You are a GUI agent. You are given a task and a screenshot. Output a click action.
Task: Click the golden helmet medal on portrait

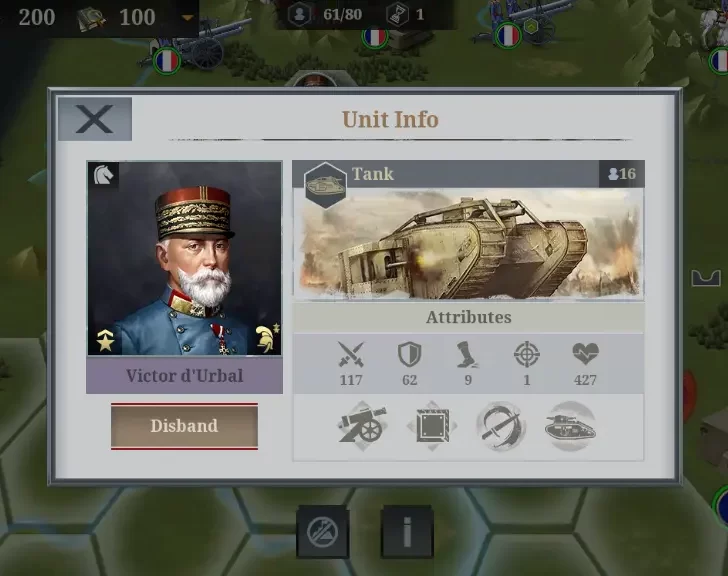[266, 338]
